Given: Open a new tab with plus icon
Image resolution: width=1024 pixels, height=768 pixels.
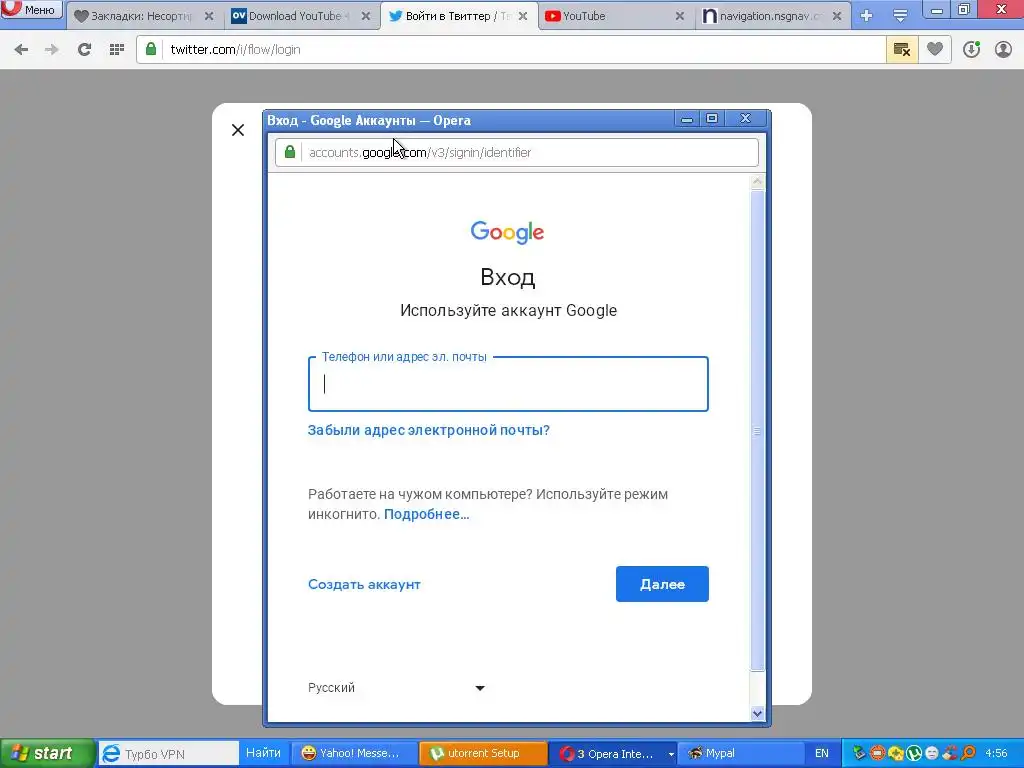Looking at the screenshot, I should point(867,16).
